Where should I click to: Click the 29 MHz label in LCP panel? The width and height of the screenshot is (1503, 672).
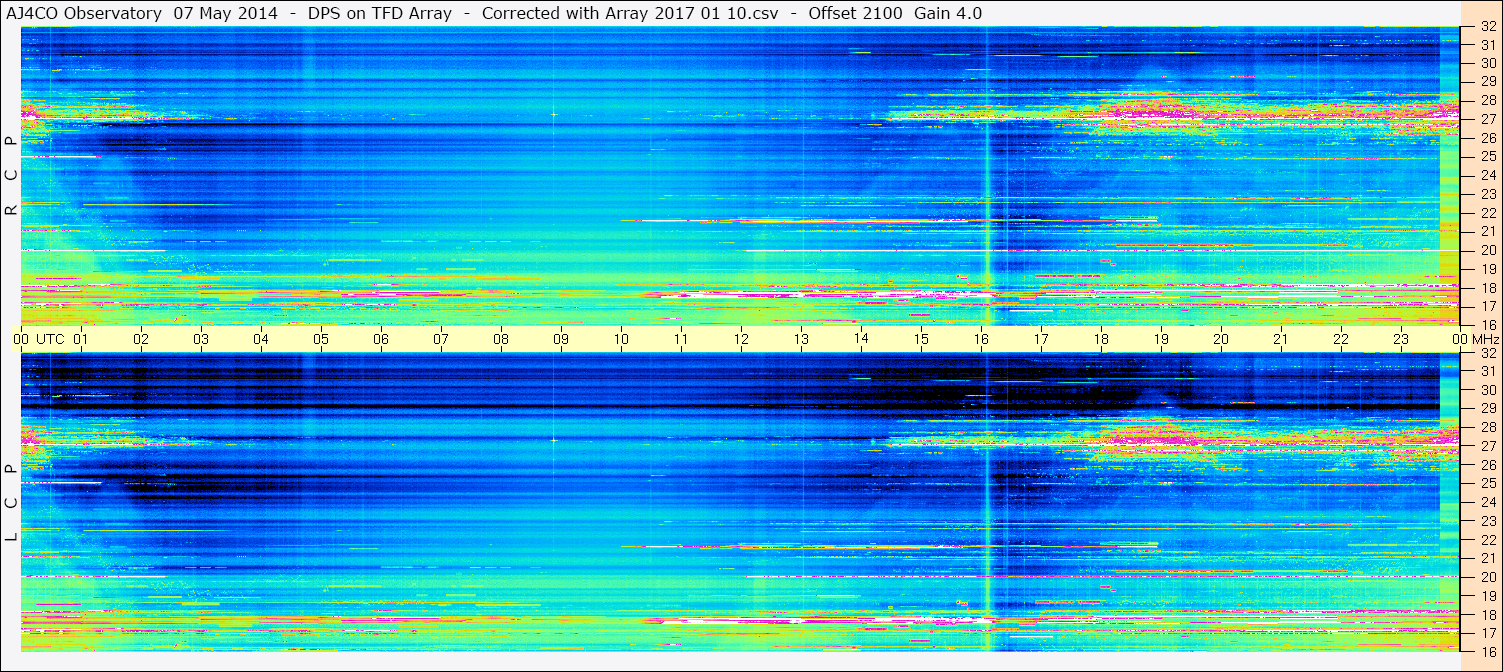pos(1486,409)
